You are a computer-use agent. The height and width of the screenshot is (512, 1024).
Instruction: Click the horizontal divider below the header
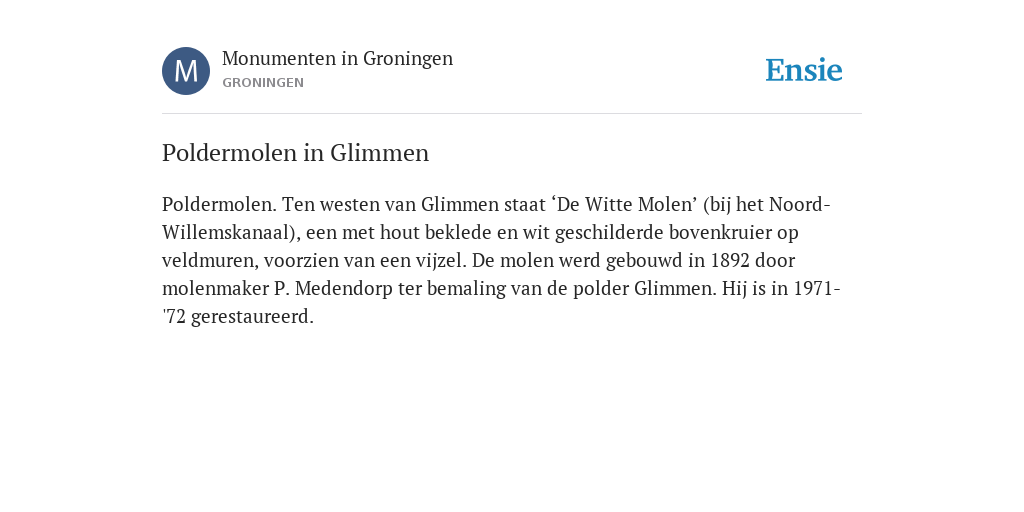tap(512, 114)
